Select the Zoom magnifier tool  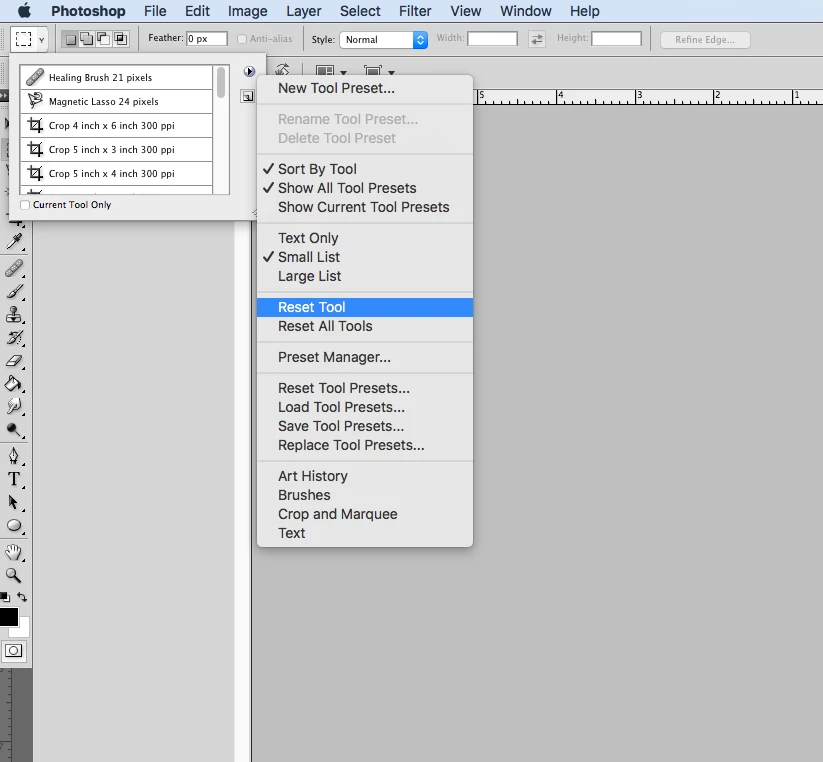14,576
